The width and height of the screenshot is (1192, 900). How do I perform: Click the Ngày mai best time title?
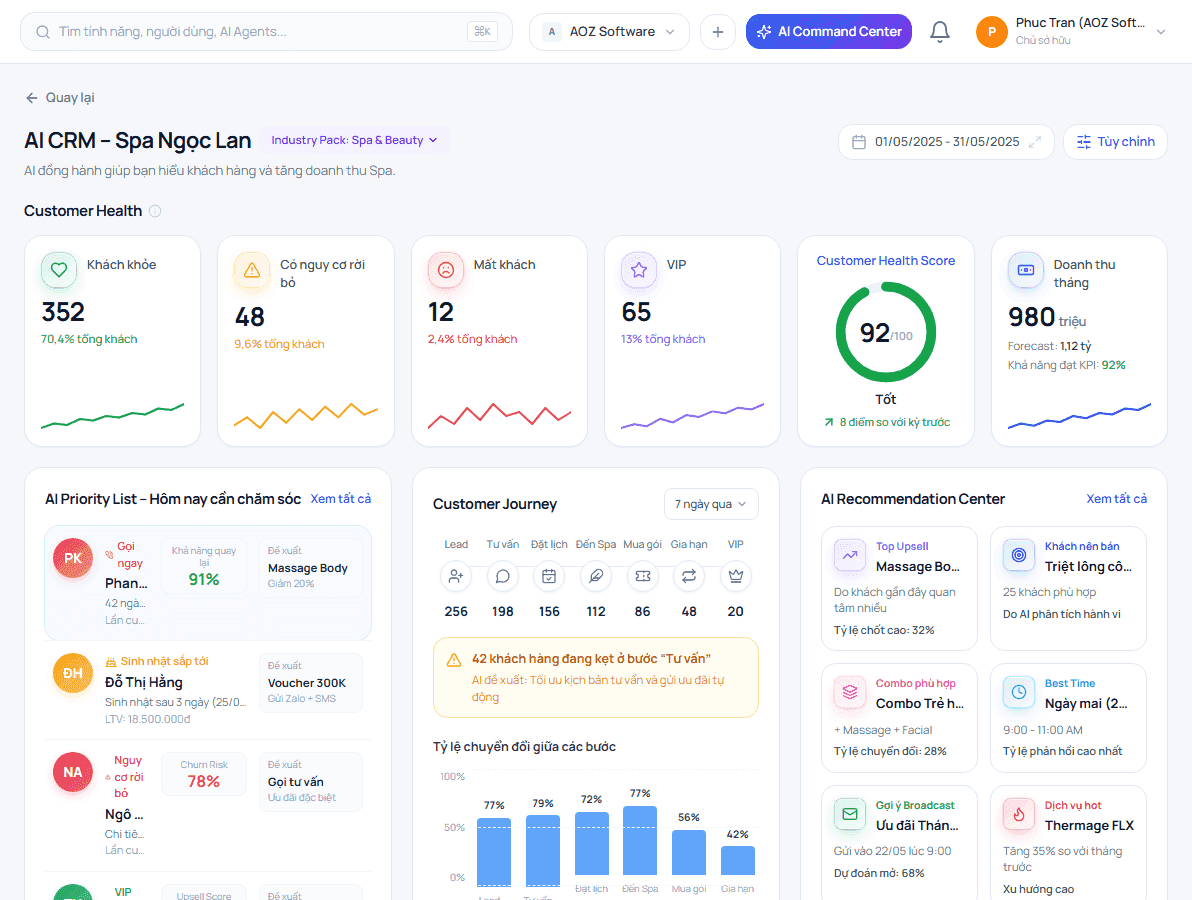click(x=1086, y=704)
